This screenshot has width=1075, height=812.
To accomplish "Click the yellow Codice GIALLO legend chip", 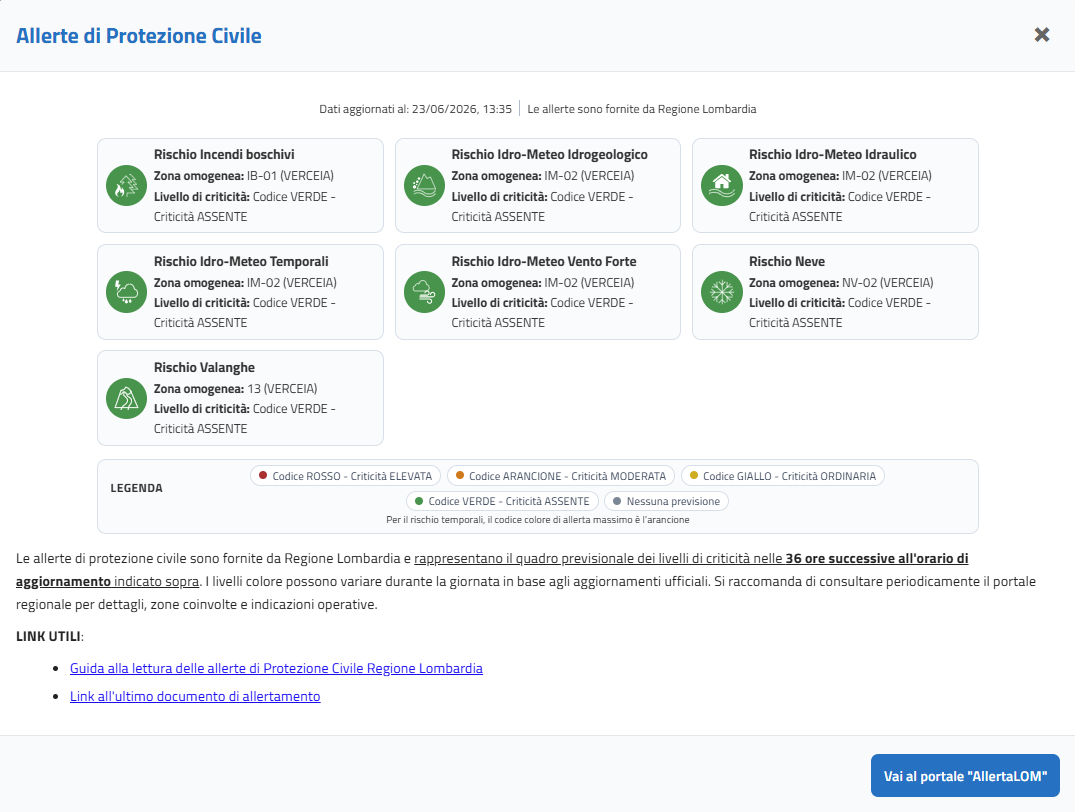I will click(782, 476).
